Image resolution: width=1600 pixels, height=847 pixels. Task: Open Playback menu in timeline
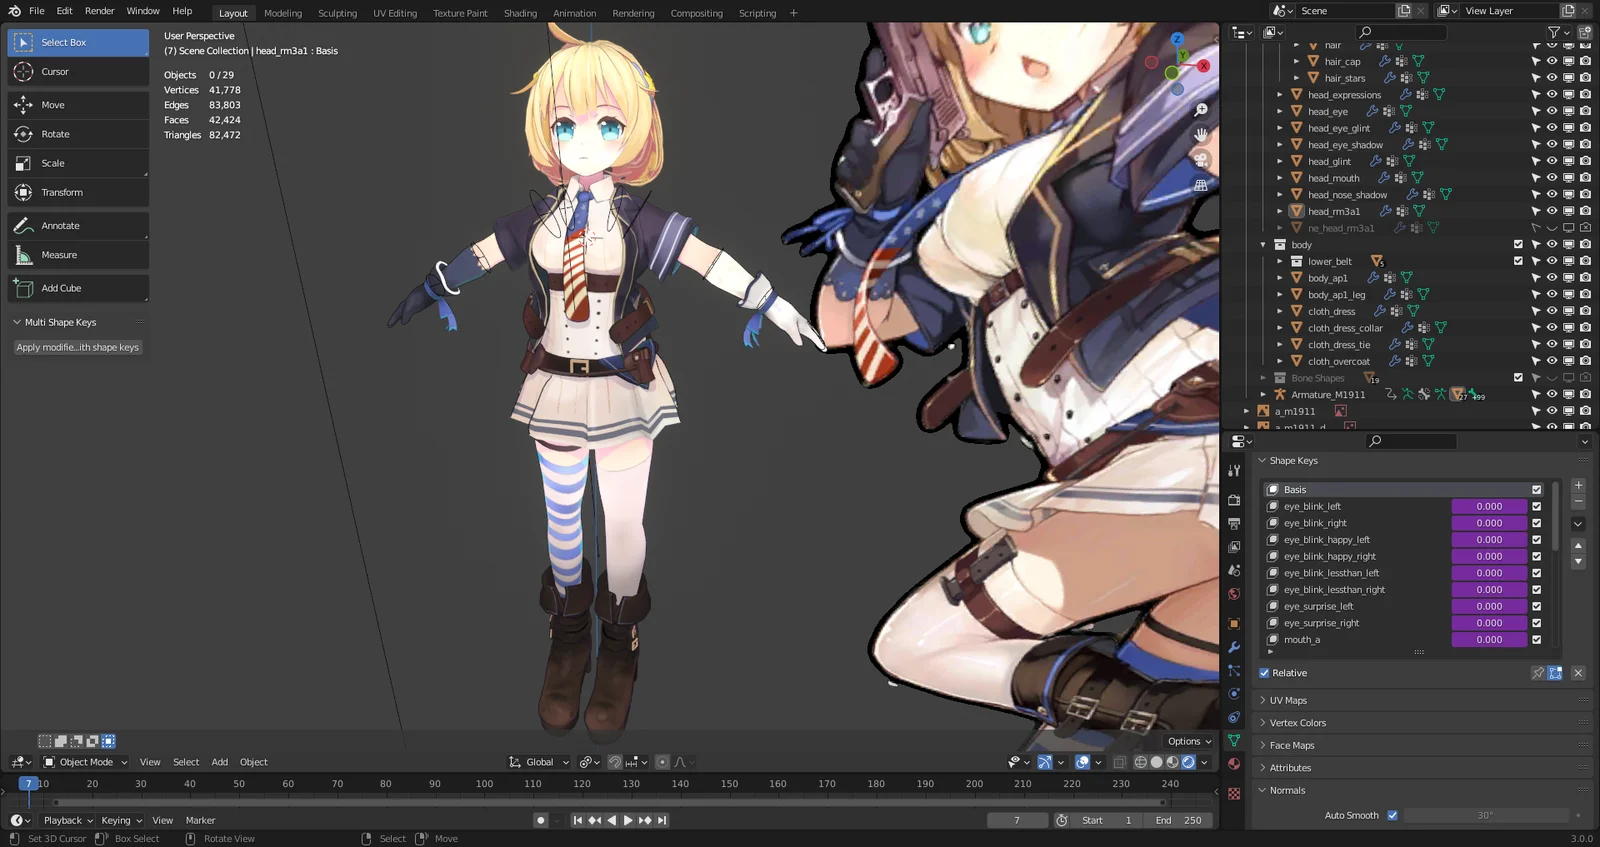point(68,820)
